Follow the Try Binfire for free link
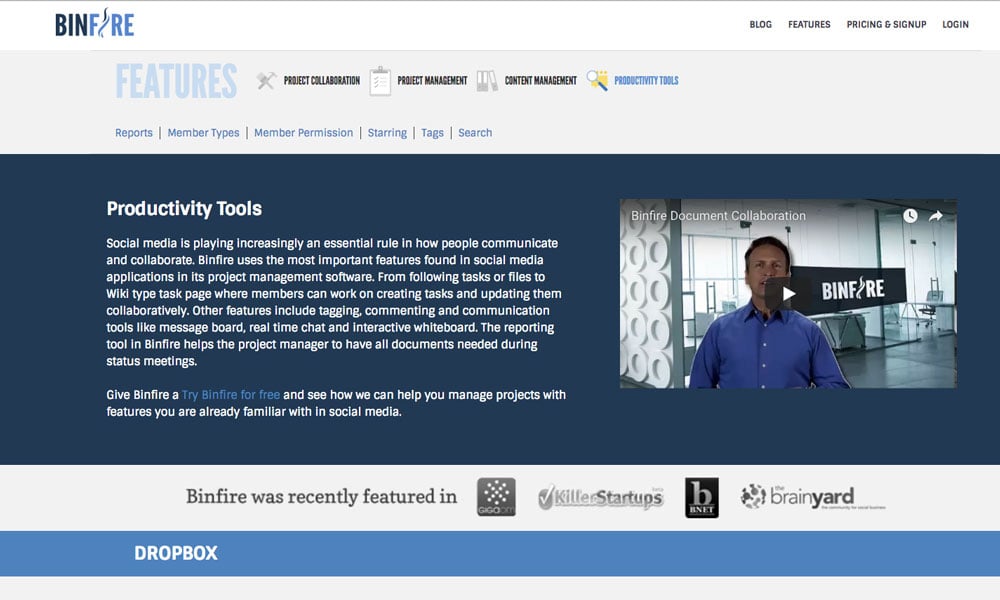 [x=231, y=395]
